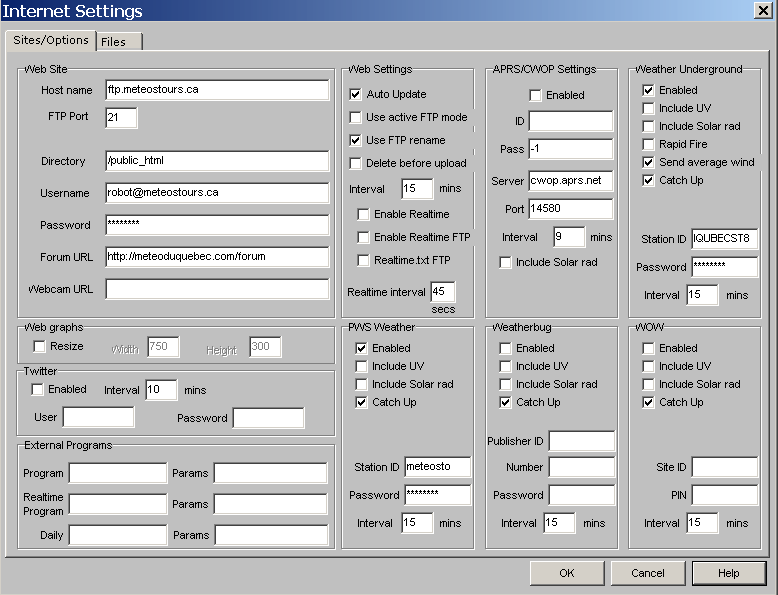Check the Web graphs Resize box
The image size is (778, 595).
click(40, 346)
